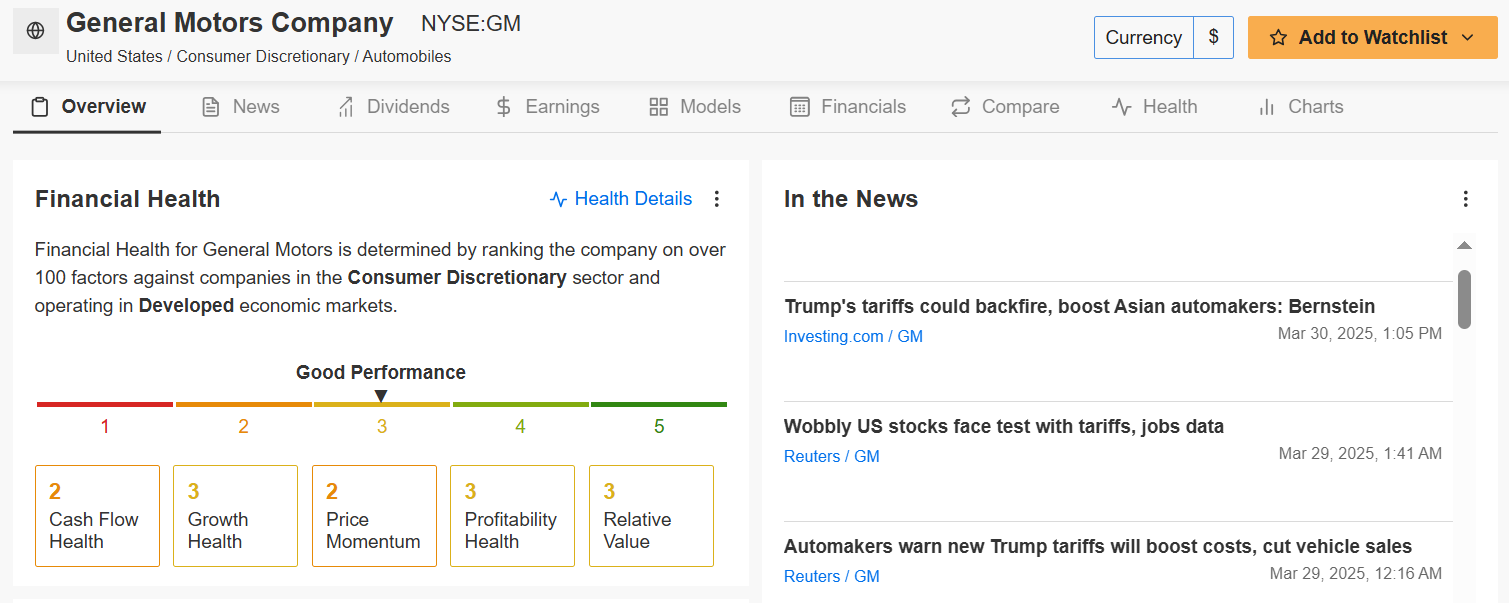Open Automakers warn new Trump tariffs article
Image resolution: width=1509 pixels, height=603 pixels.
point(1098,546)
